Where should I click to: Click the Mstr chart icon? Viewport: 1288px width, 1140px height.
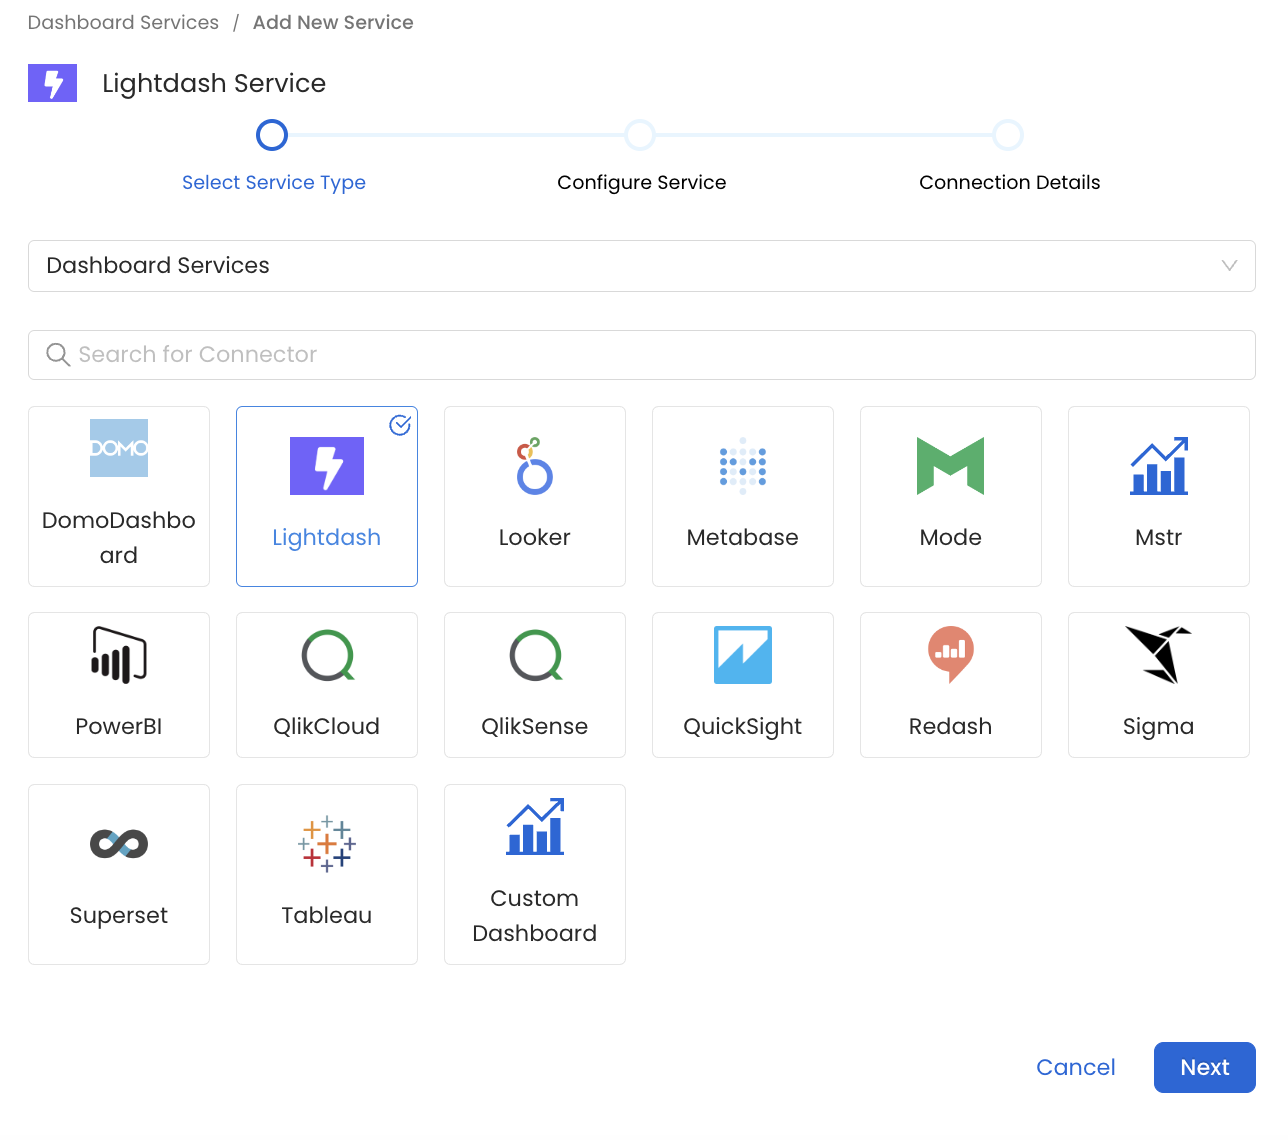(1158, 466)
